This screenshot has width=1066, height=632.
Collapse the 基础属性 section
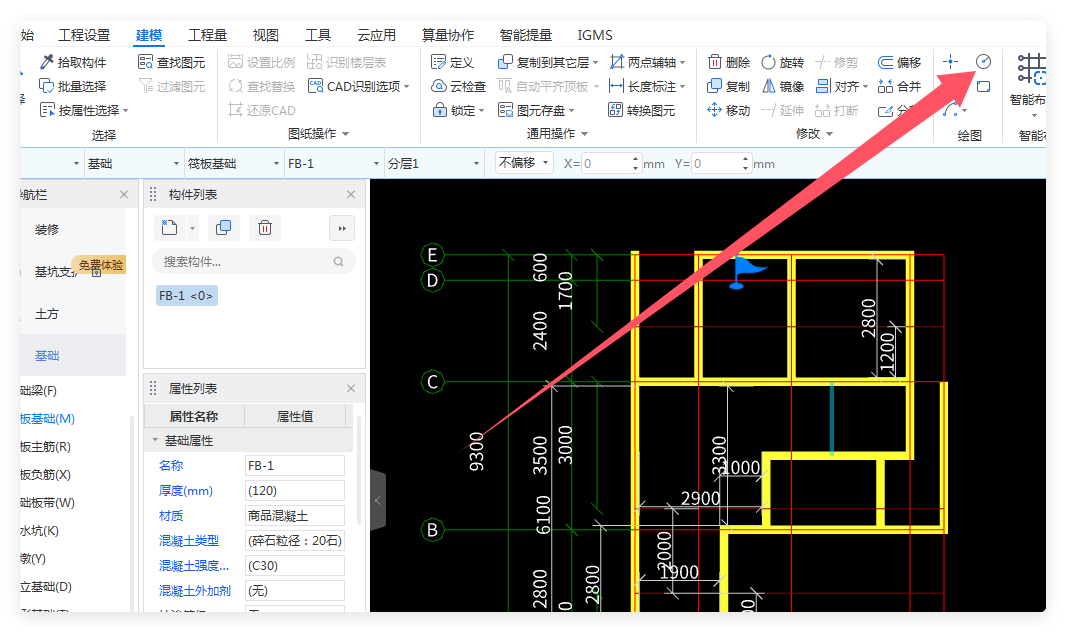click(x=155, y=440)
